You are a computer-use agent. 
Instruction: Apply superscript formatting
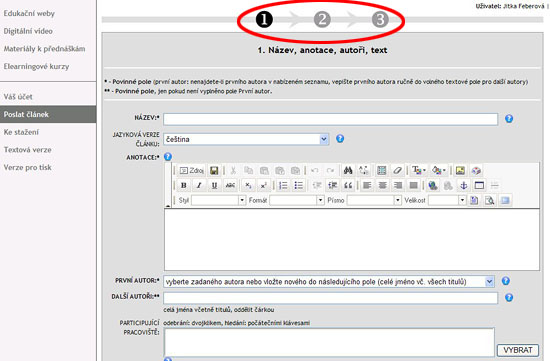pyautogui.click(x=263, y=185)
